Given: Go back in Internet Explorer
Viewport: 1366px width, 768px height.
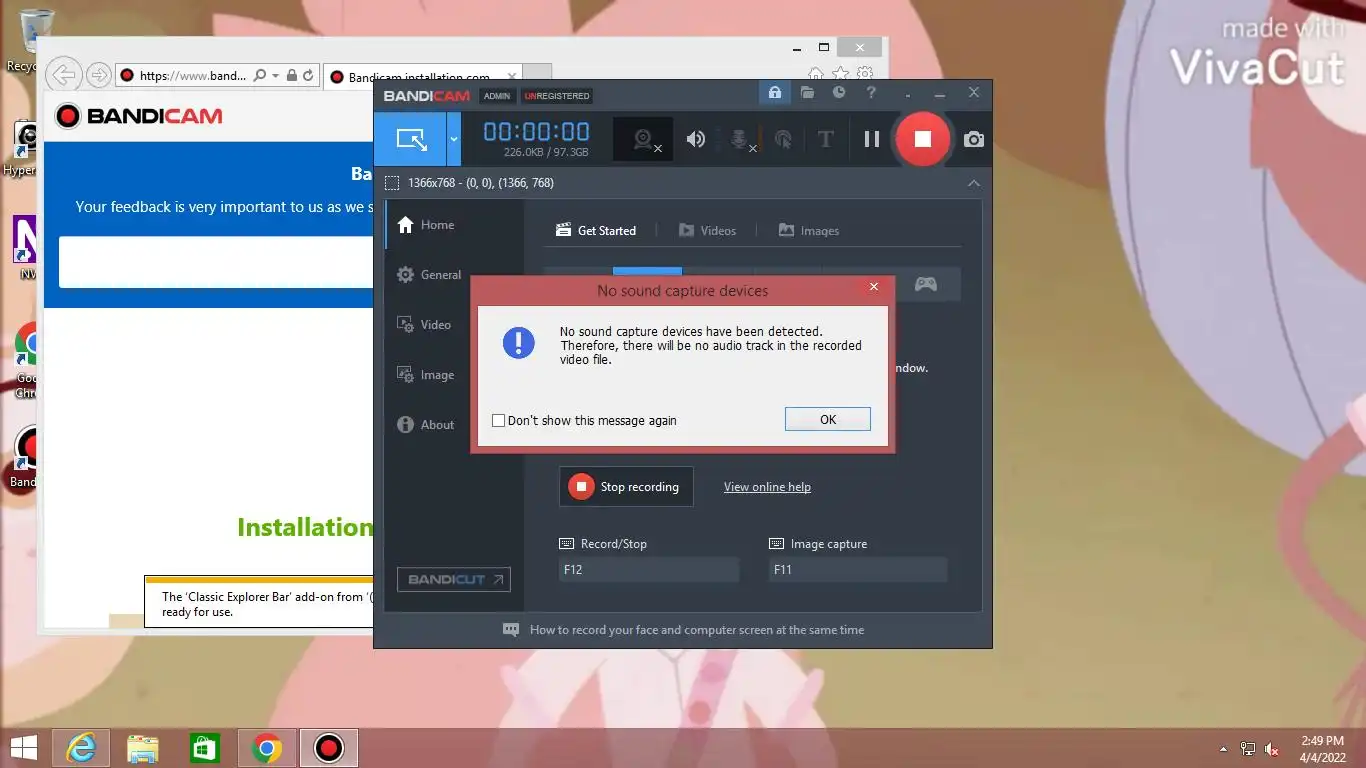Looking at the screenshot, I should [x=63, y=75].
